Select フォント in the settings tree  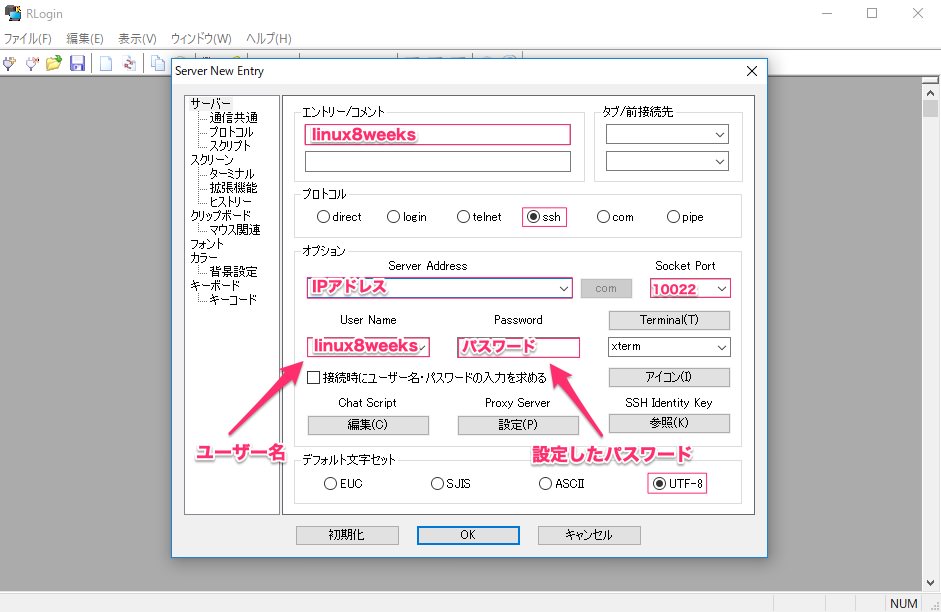click(x=206, y=244)
